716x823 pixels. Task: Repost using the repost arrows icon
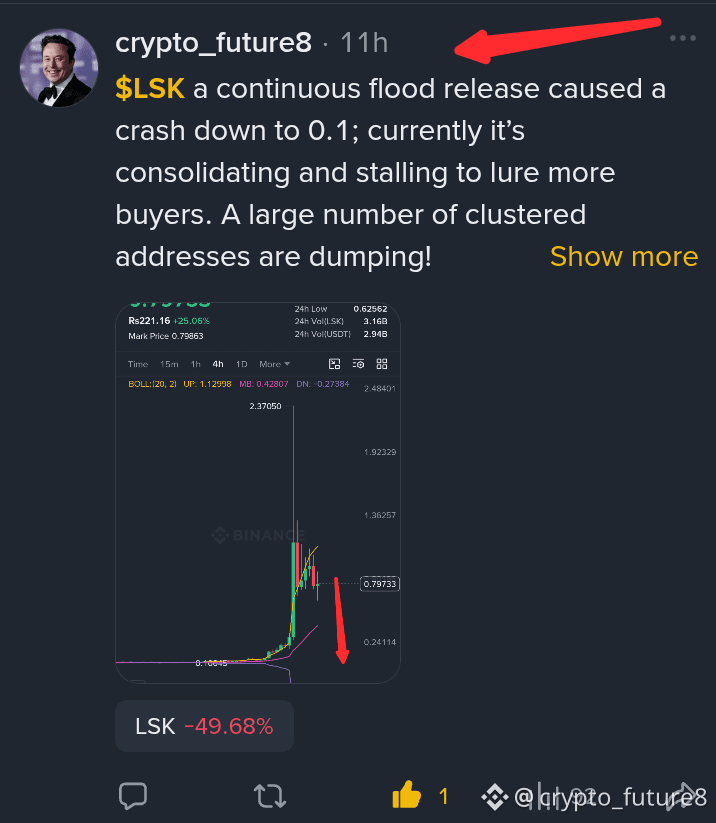click(270, 796)
